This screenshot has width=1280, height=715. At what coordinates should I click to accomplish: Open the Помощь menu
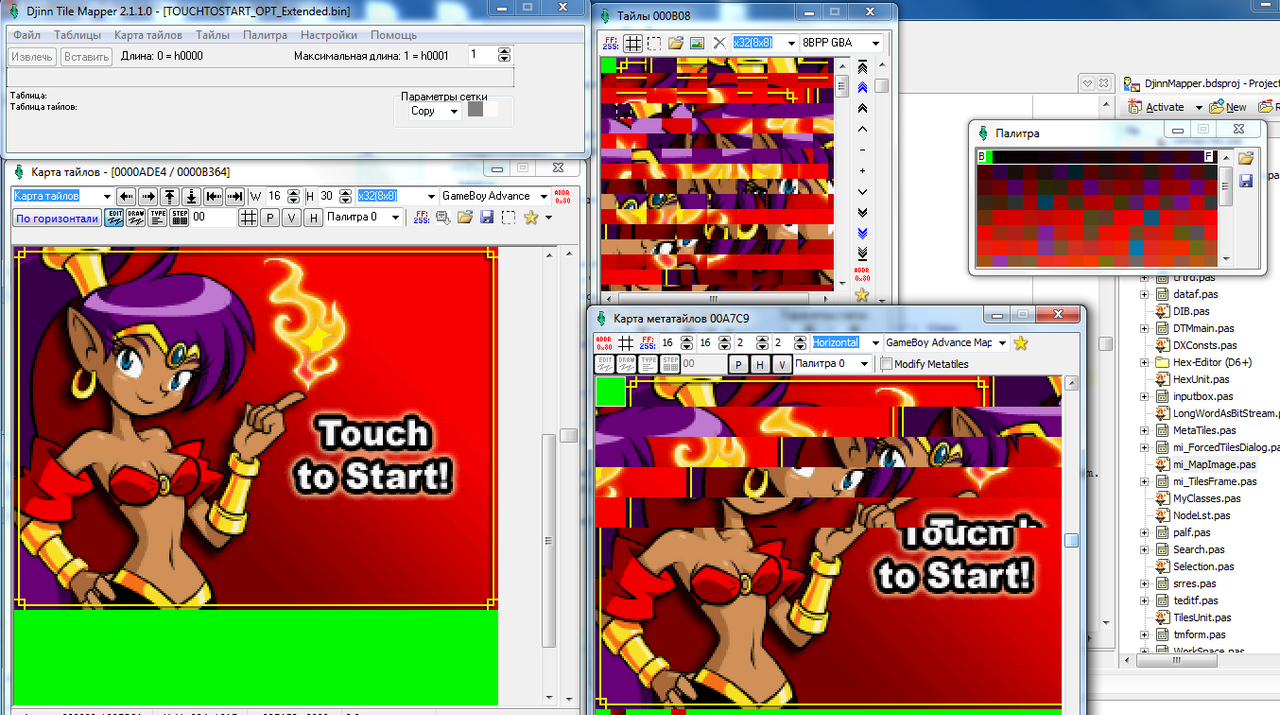click(394, 35)
